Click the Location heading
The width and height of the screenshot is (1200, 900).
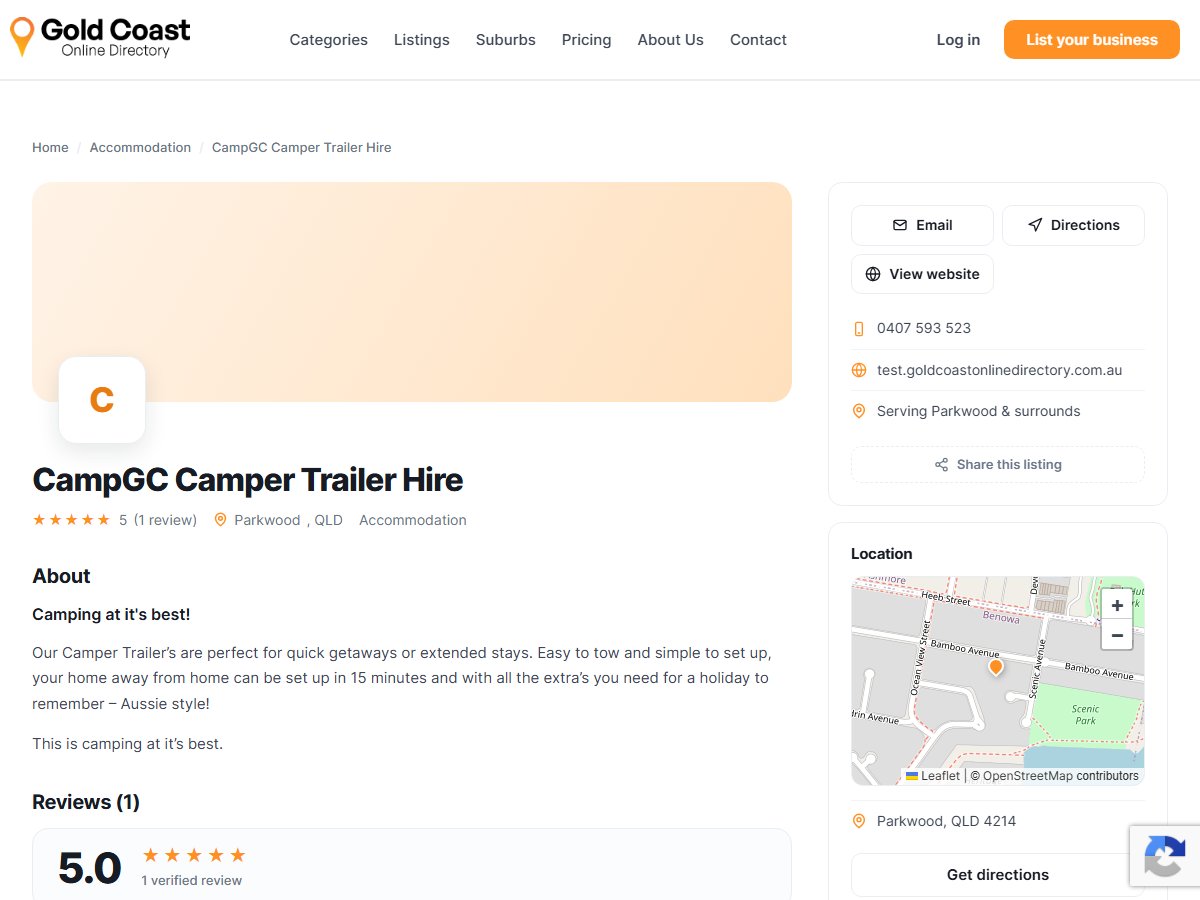pos(882,554)
